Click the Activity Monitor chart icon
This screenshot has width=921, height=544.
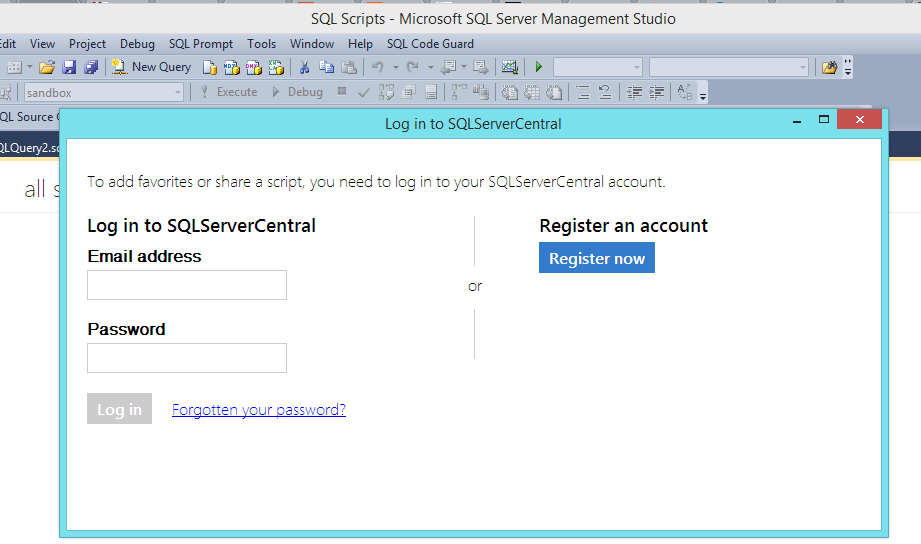pyautogui.click(x=510, y=67)
